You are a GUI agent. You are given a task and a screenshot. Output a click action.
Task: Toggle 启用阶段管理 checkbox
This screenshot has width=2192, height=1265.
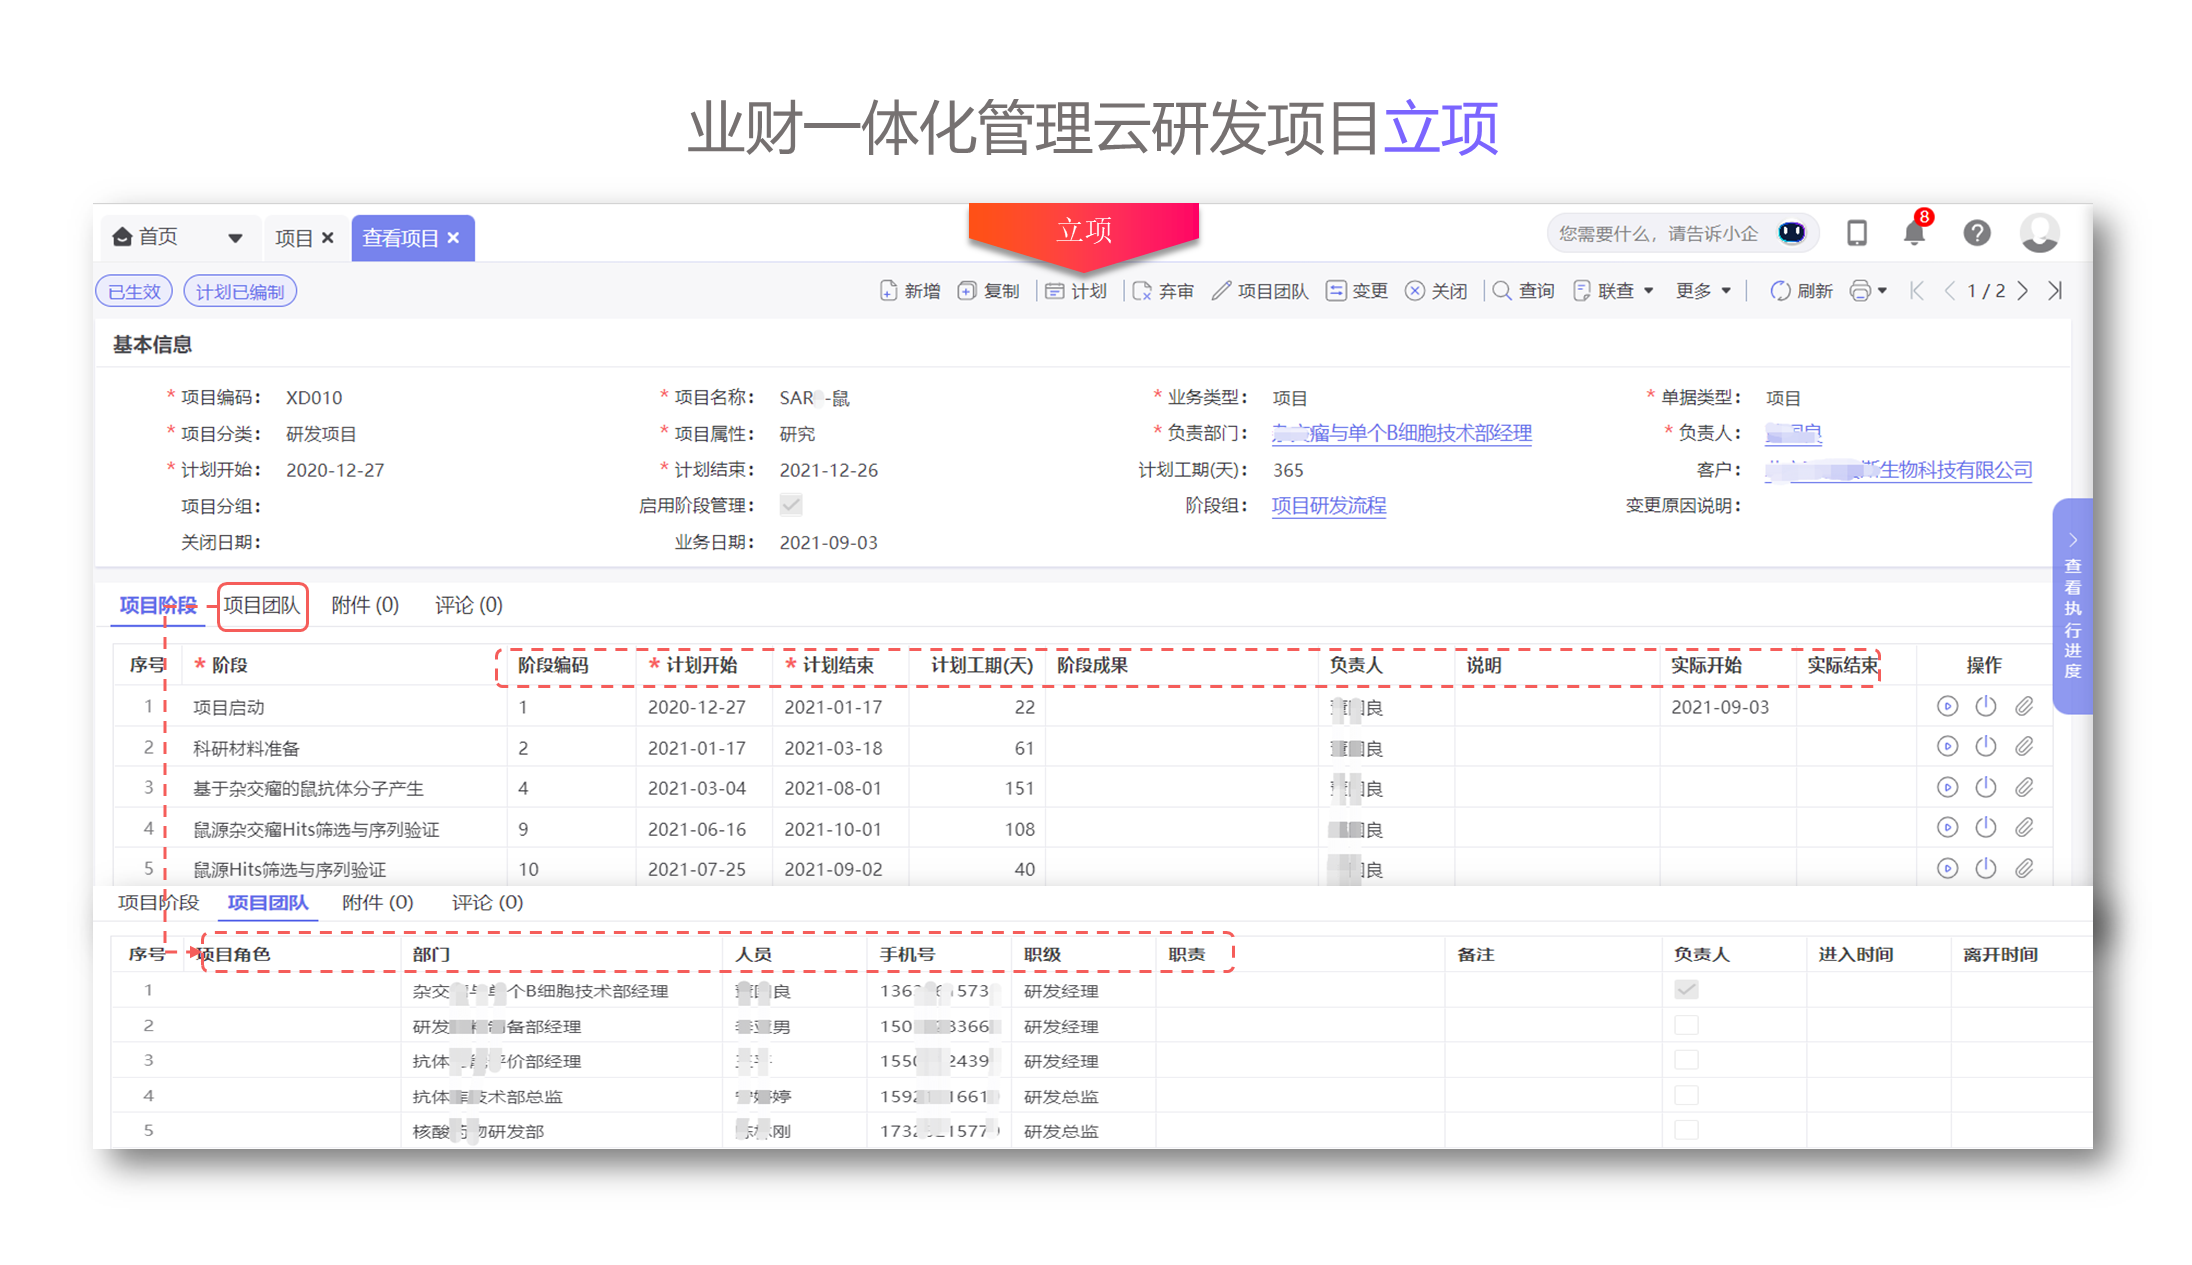pos(791,505)
